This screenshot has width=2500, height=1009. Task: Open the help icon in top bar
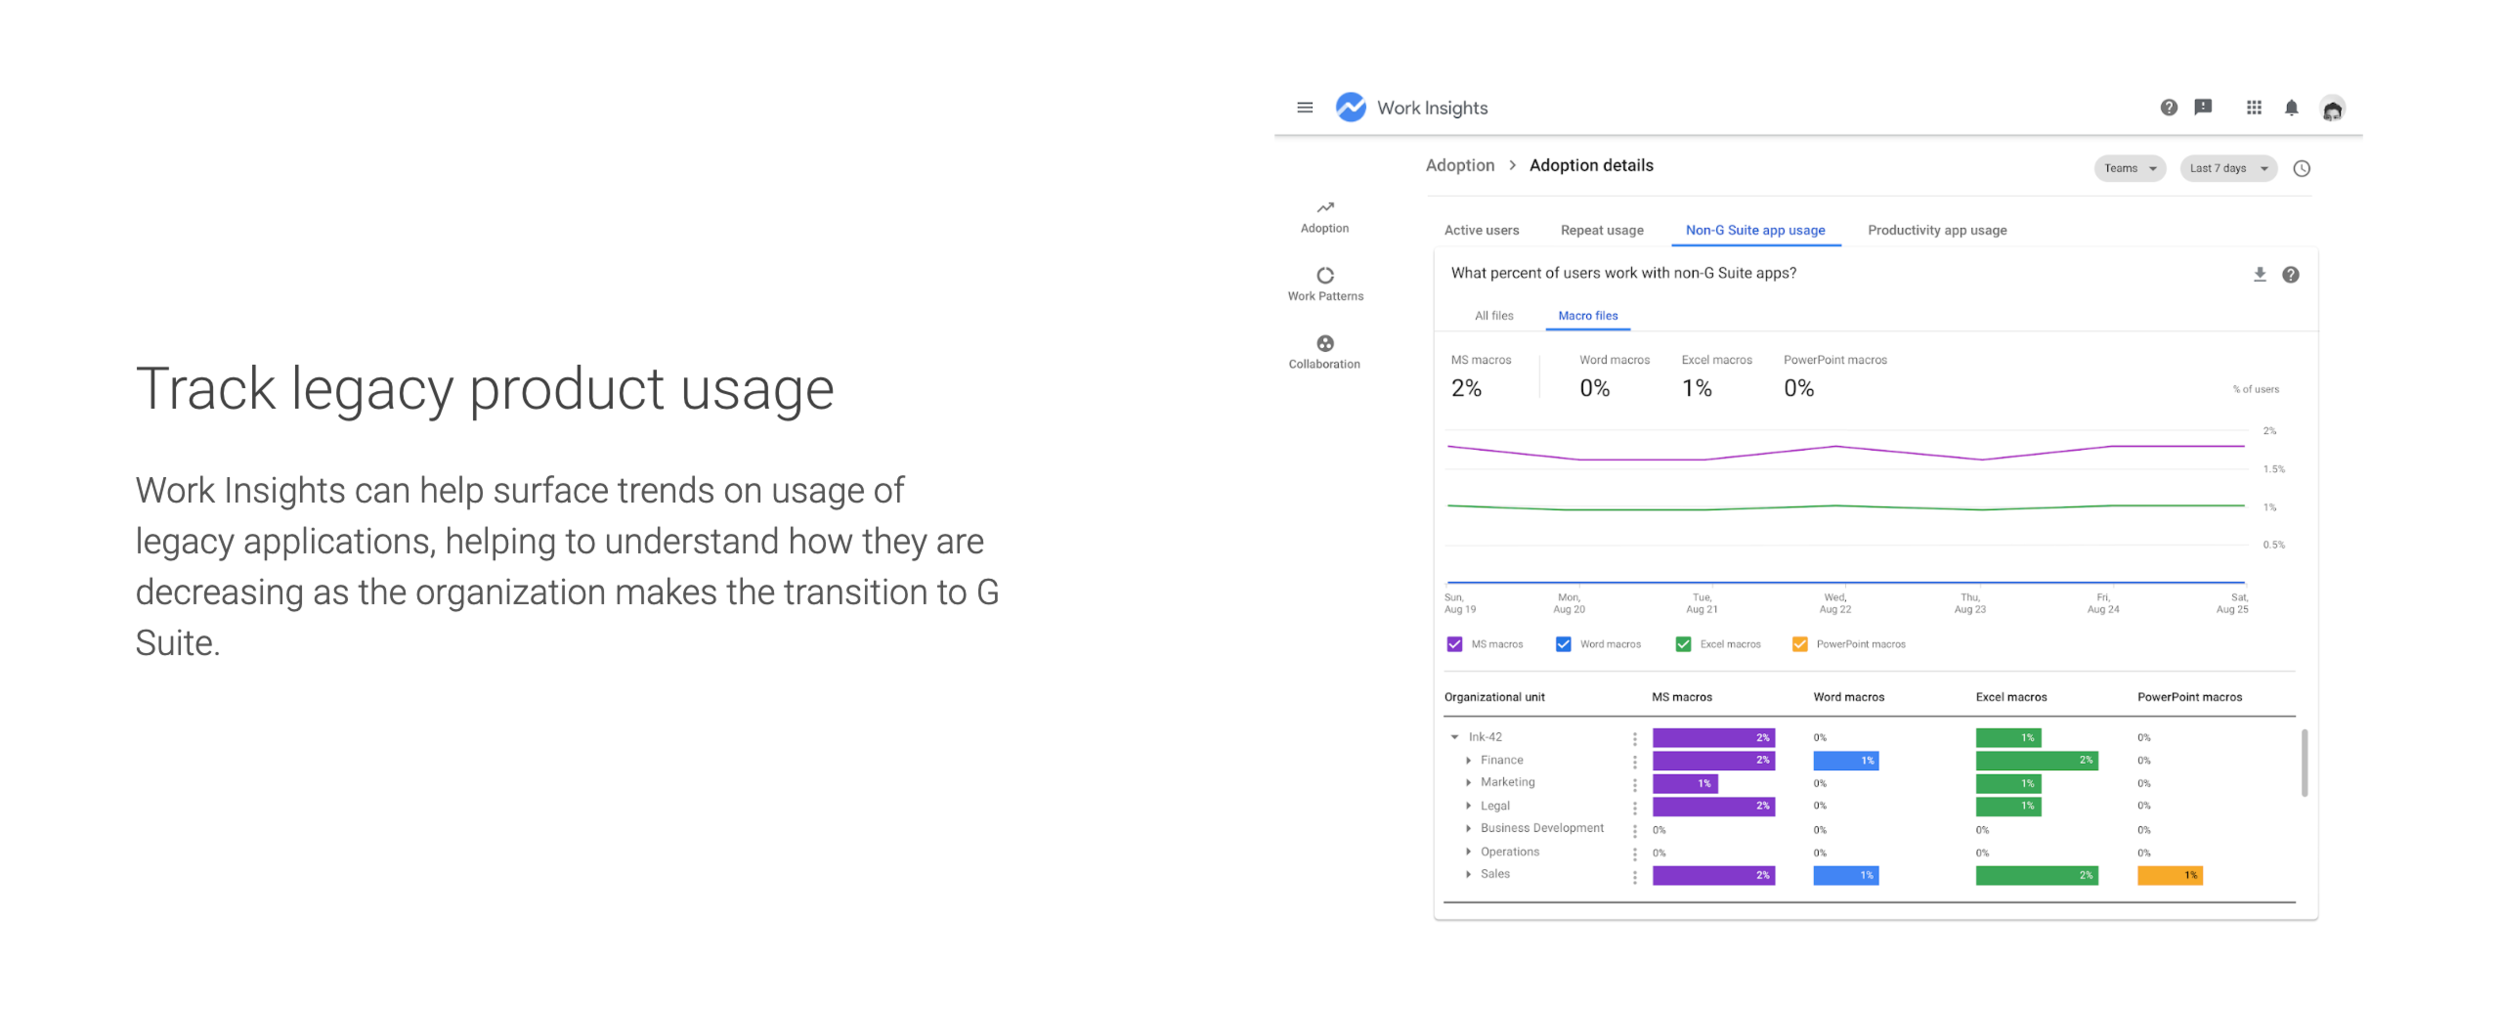click(2168, 107)
